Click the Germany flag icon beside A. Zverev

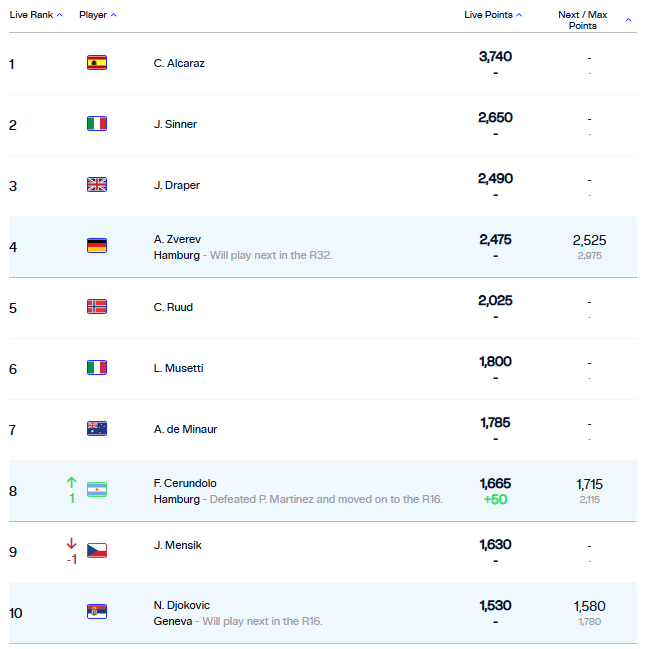[97, 246]
